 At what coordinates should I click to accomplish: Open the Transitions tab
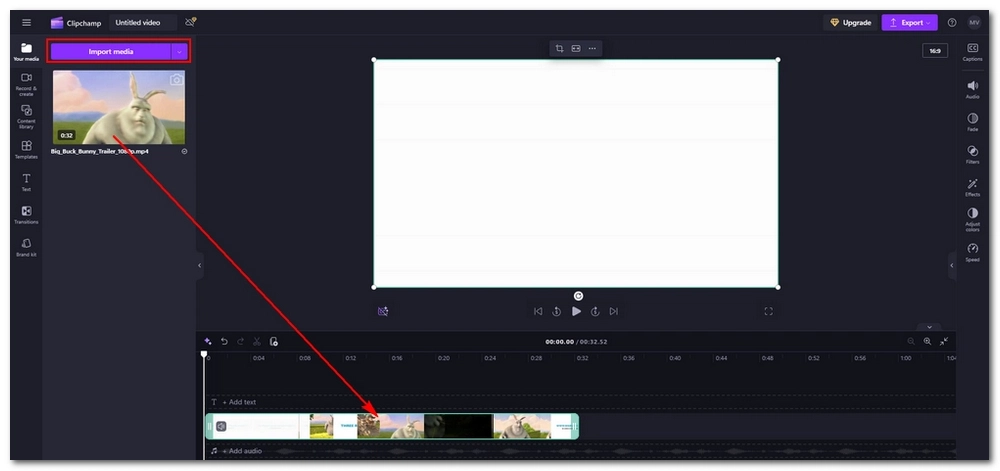[26, 215]
